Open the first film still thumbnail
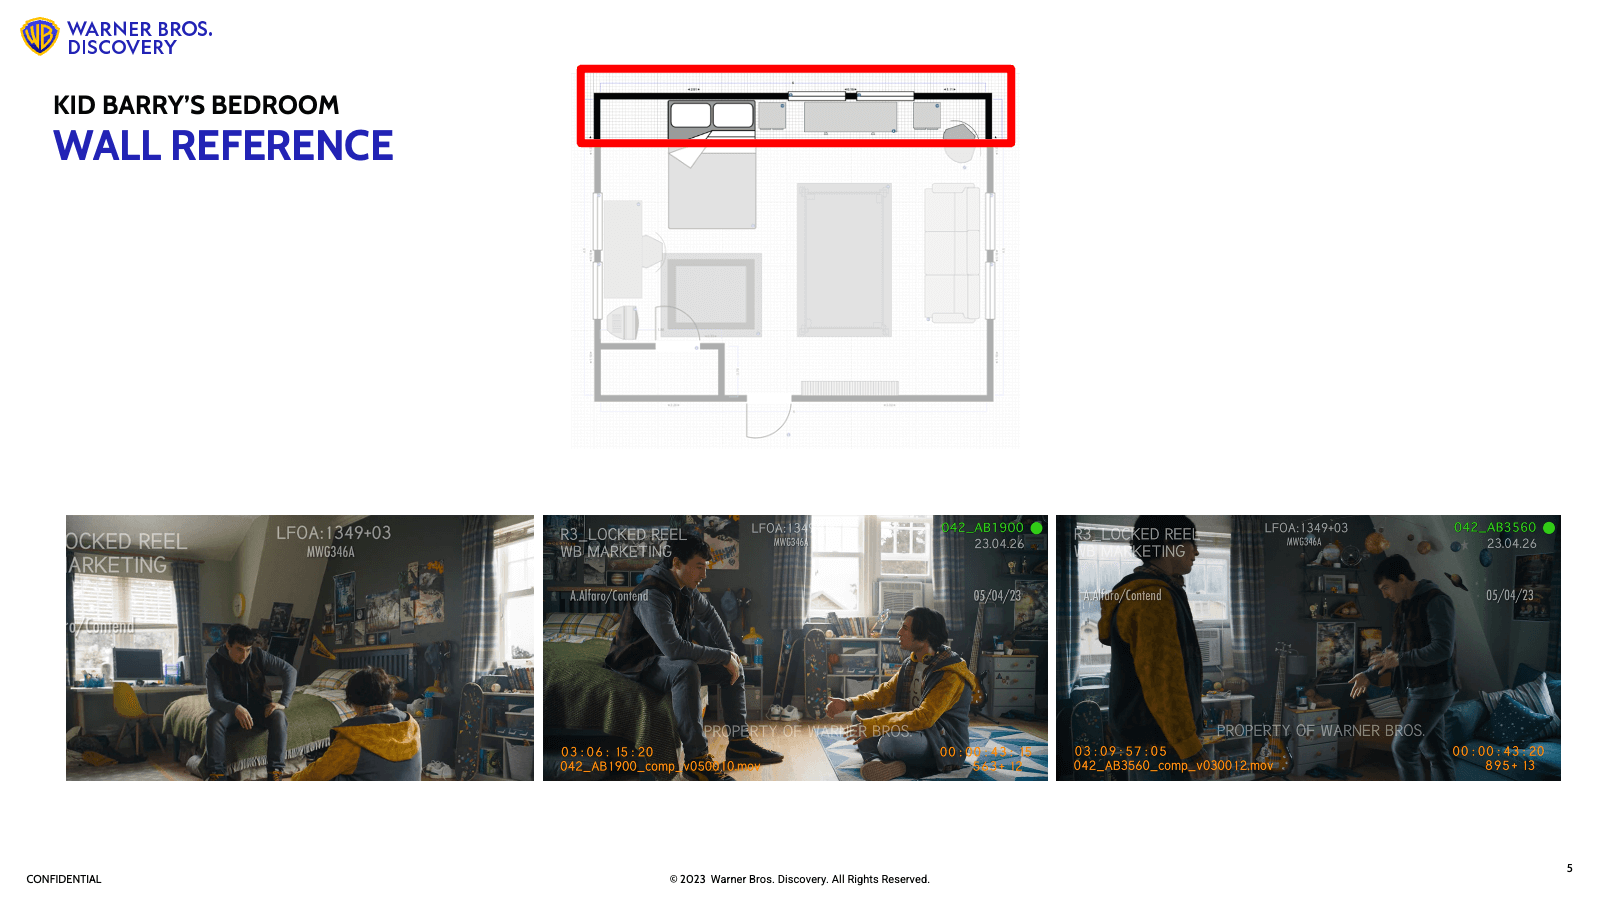 [300, 648]
